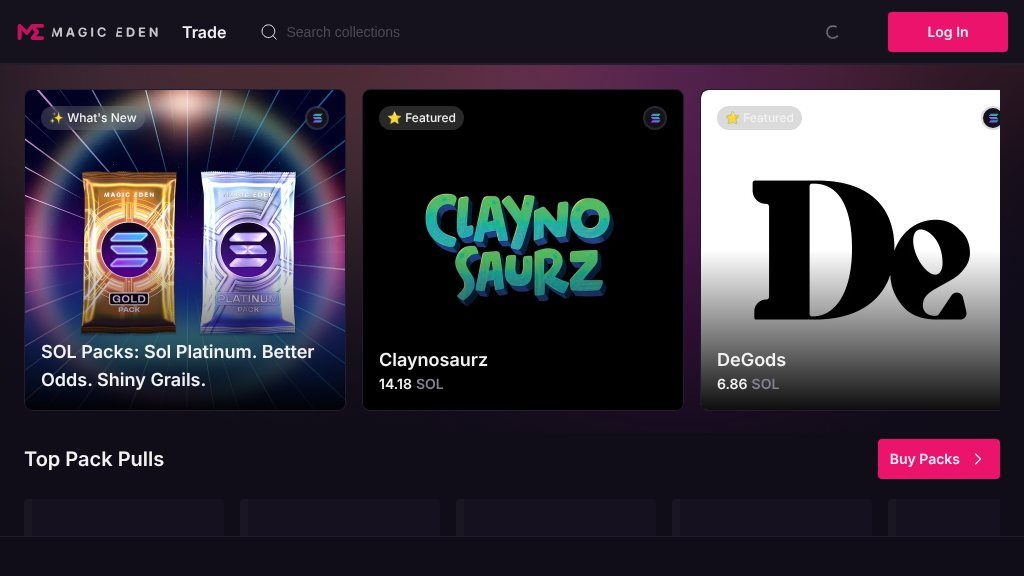Open the Trade menu item
This screenshot has height=576, width=1024.
(x=204, y=32)
